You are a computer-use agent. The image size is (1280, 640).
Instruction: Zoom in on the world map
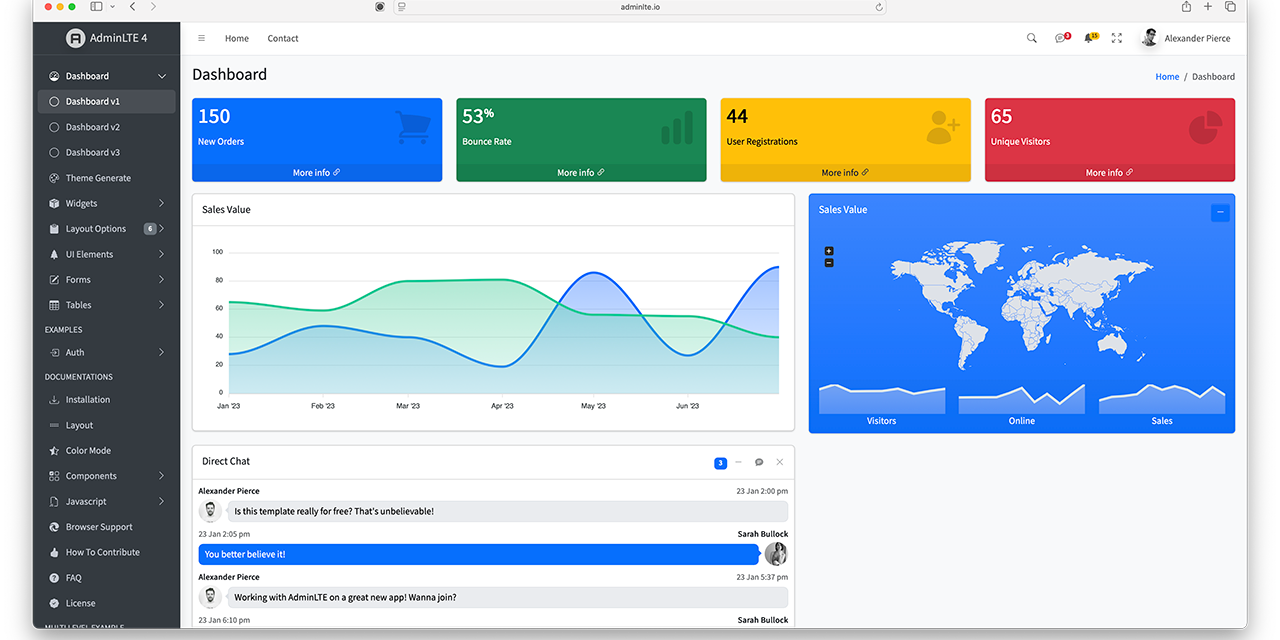pyautogui.click(x=829, y=251)
